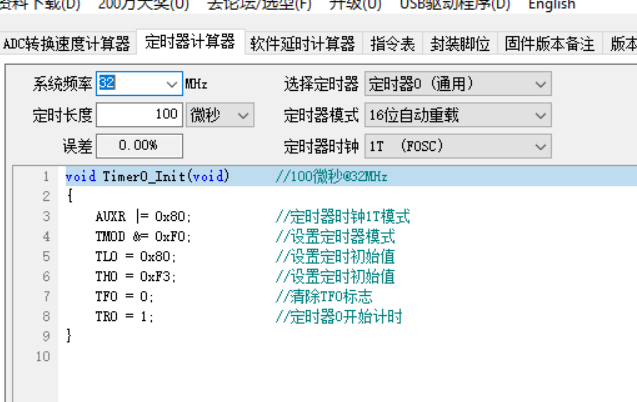The width and height of the screenshot is (637, 402).
Task: Switch to 封装脚位 tab
Action: 460,43
